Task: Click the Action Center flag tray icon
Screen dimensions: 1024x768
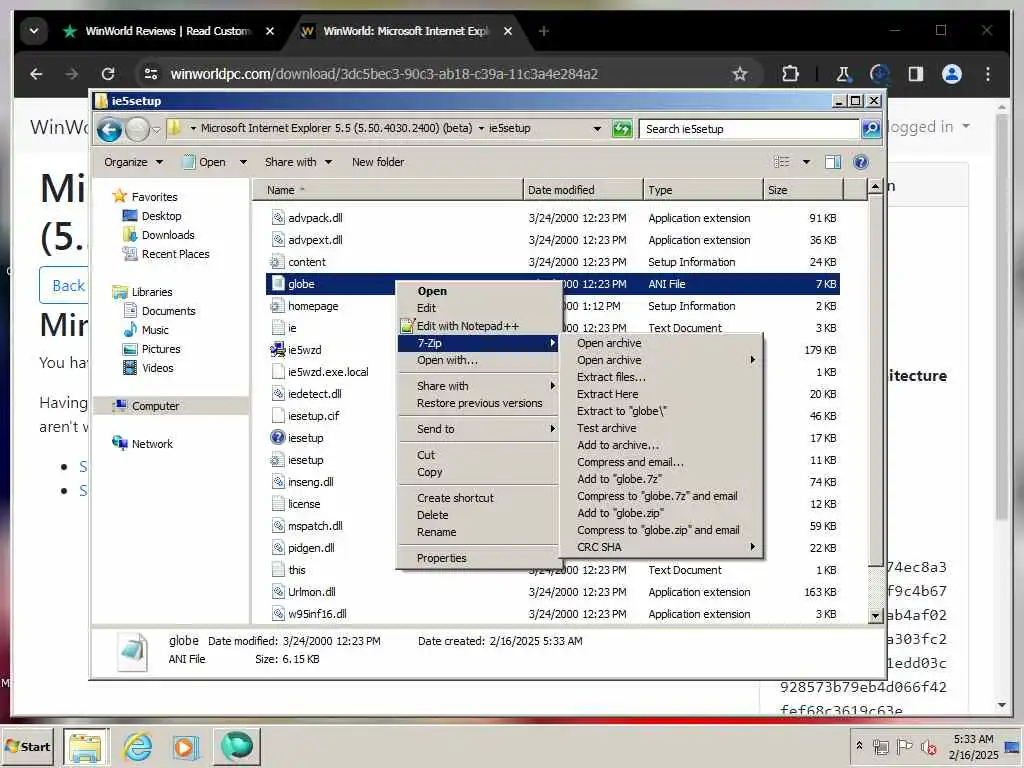Action: [x=904, y=746]
